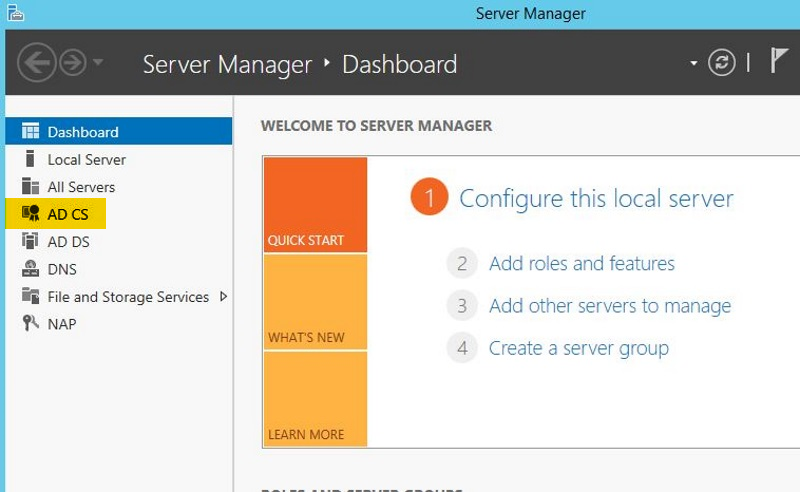Select Dashboard in the sidebar
The image size is (800, 492).
[x=83, y=132]
